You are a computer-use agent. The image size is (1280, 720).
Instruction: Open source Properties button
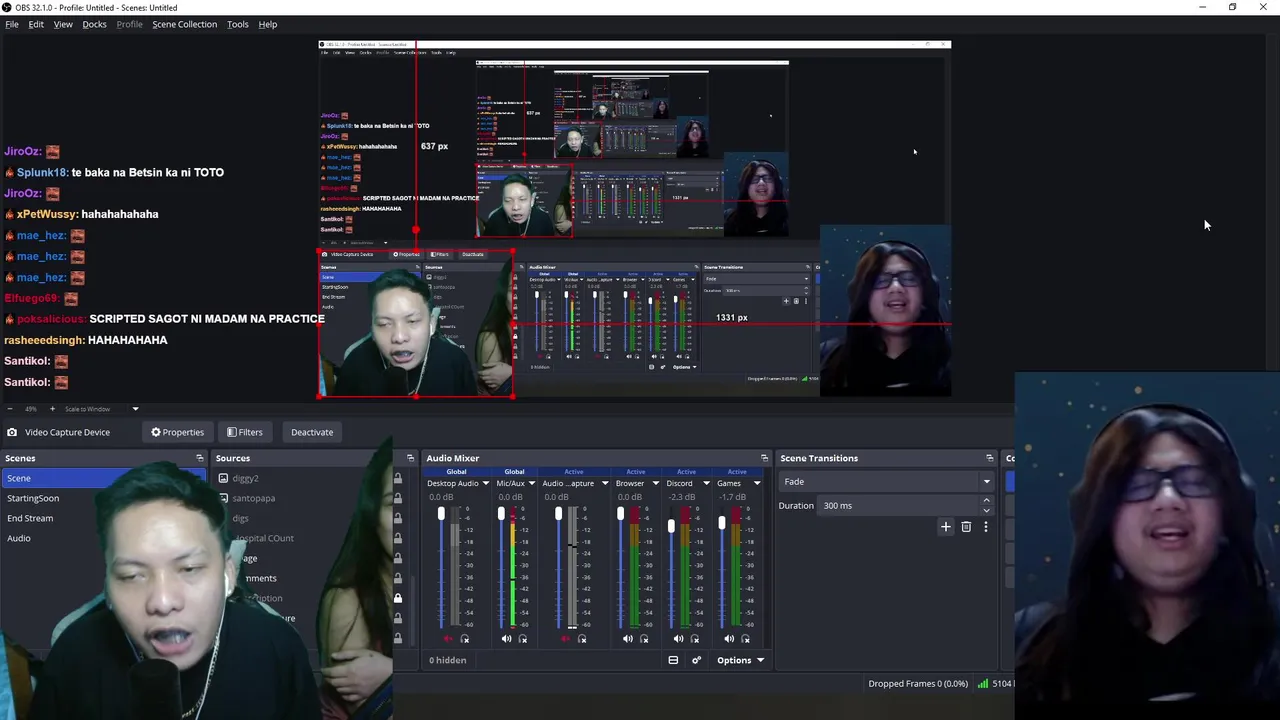tap(177, 432)
